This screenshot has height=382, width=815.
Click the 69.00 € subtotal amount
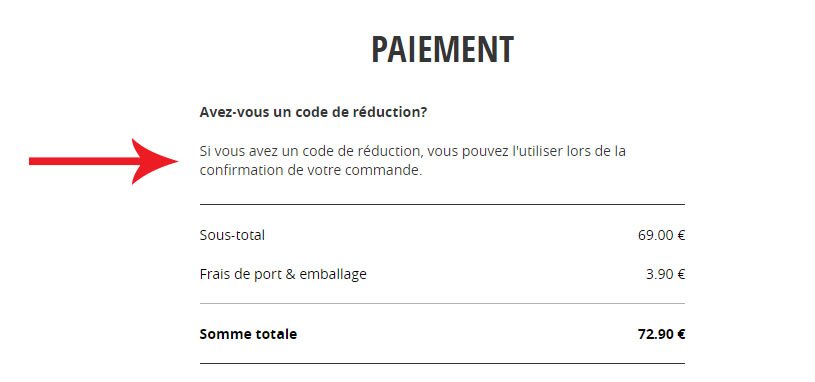(x=661, y=235)
